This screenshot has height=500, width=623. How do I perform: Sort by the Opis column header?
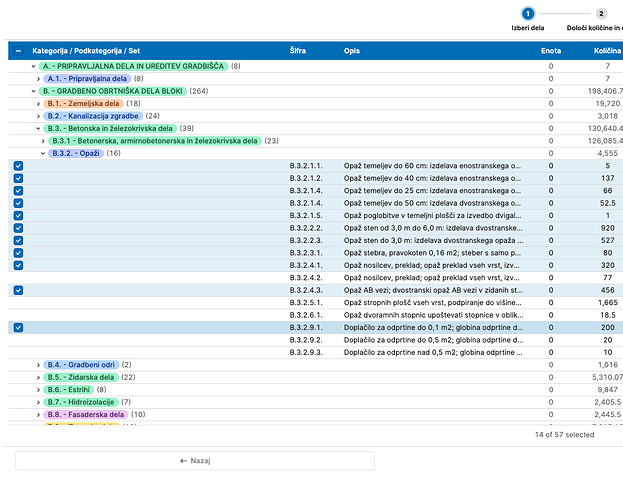tap(352, 51)
